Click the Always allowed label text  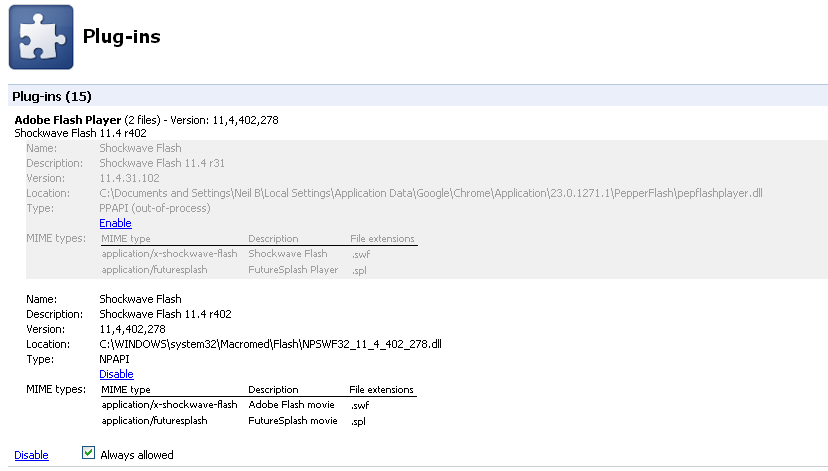pyautogui.click(x=136, y=455)
